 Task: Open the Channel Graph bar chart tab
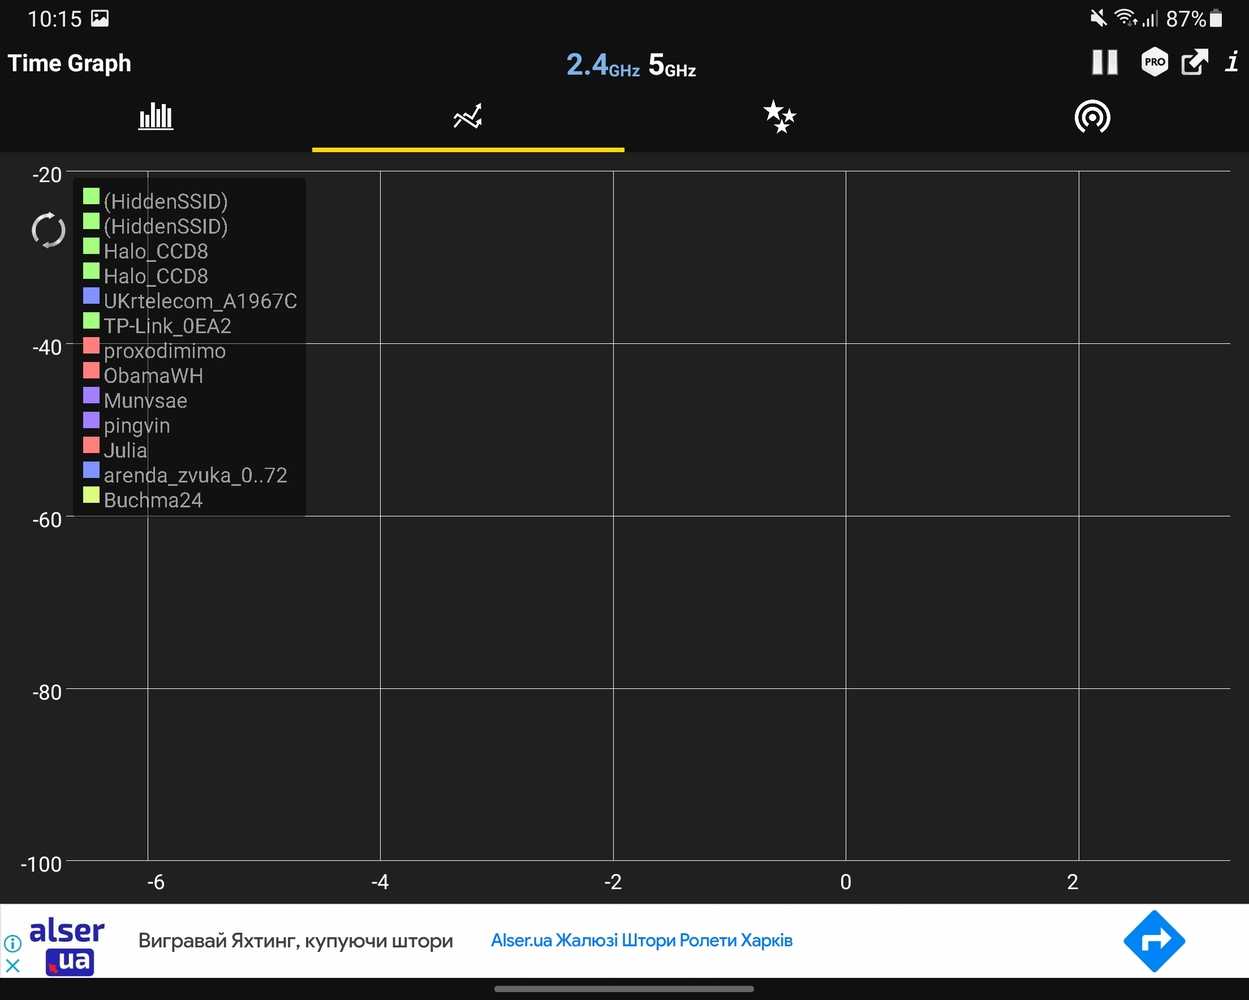155,117
